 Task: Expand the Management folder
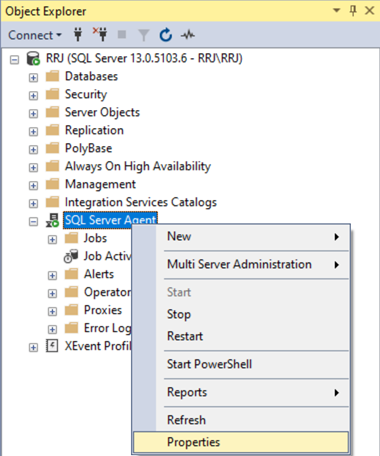click(33, 186)
